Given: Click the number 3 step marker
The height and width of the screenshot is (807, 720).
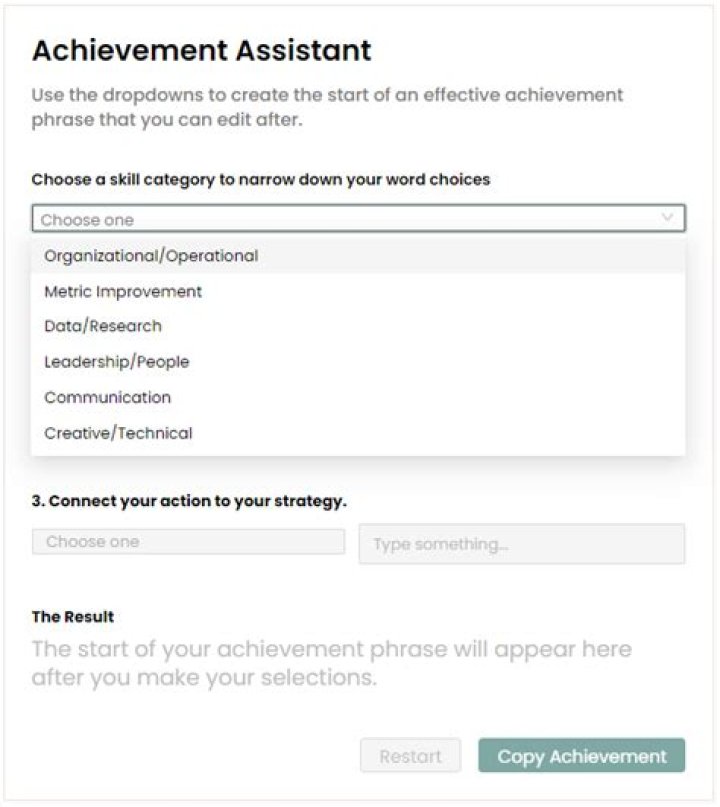Looking at the screenshot, I should (x=37, y=501).
